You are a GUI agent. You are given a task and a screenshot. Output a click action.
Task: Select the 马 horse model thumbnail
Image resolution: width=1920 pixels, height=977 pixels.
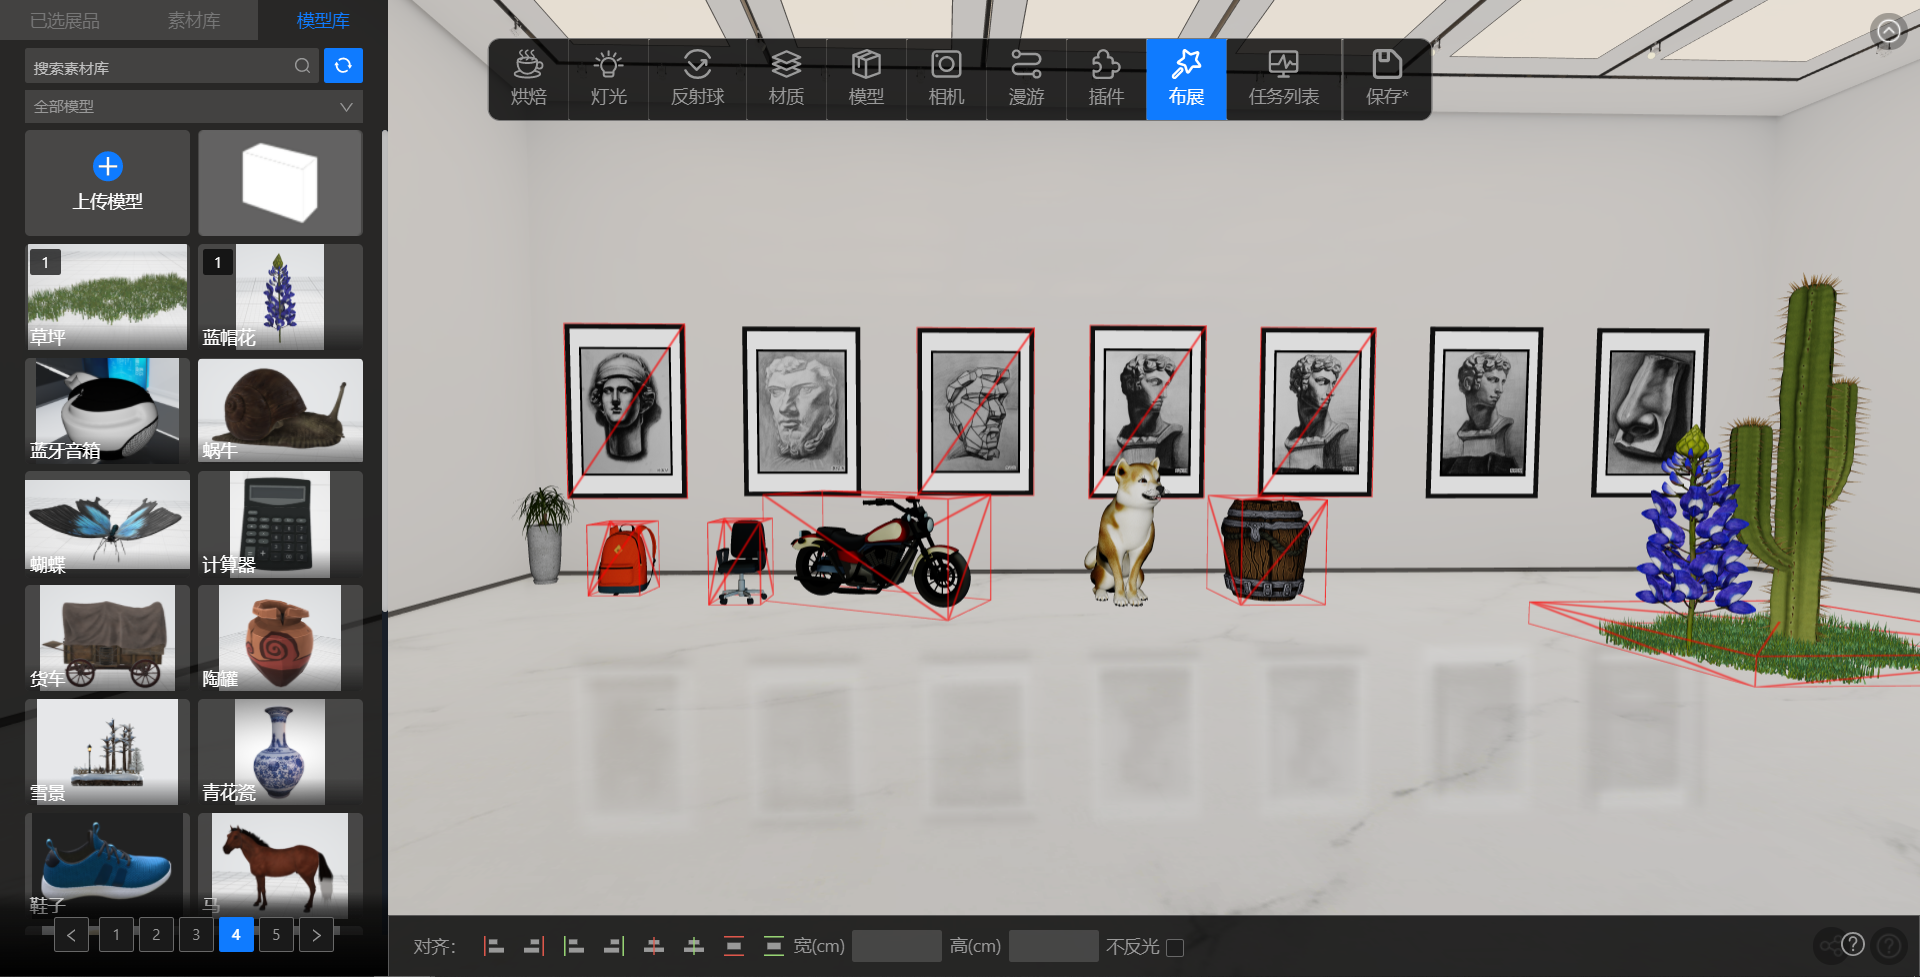tap(280, 865)
